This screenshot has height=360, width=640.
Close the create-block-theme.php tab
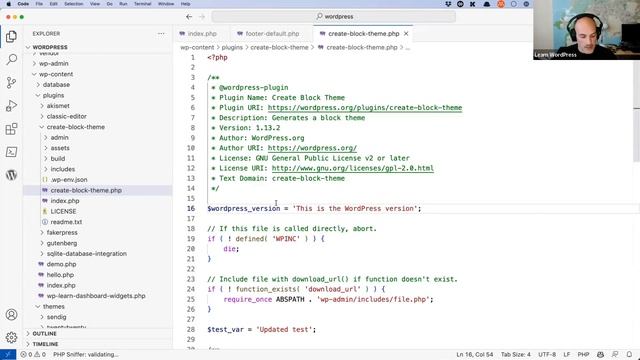tap(406, 33)
